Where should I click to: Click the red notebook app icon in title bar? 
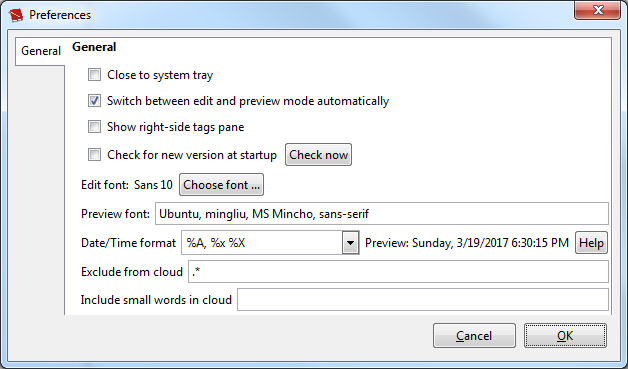16,15
